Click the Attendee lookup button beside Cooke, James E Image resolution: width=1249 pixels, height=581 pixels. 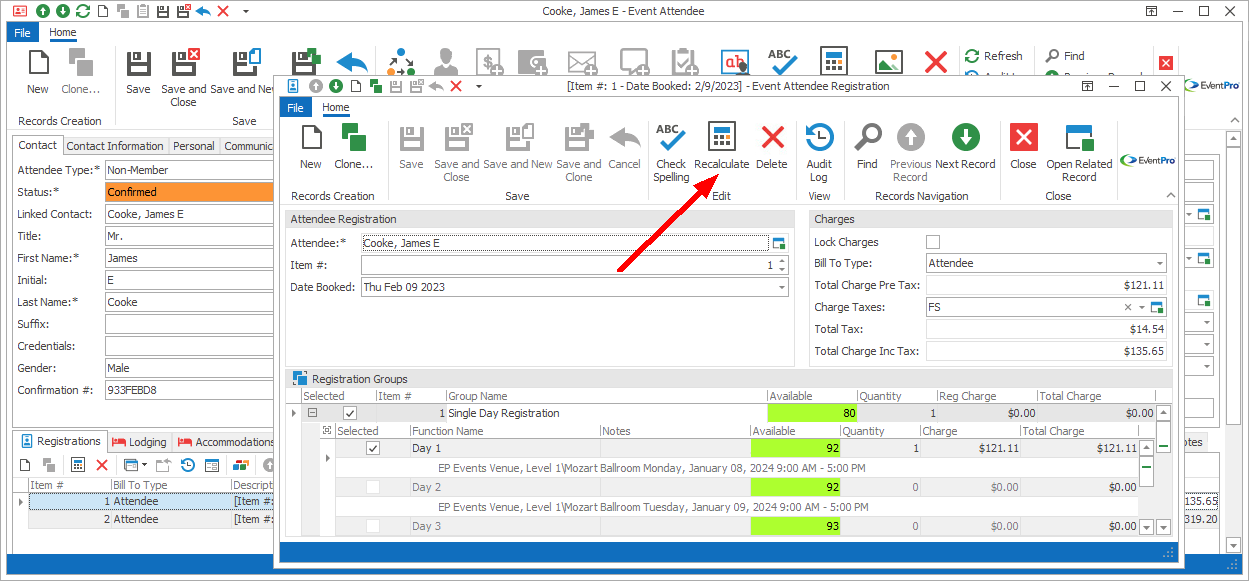pos(778,243)
